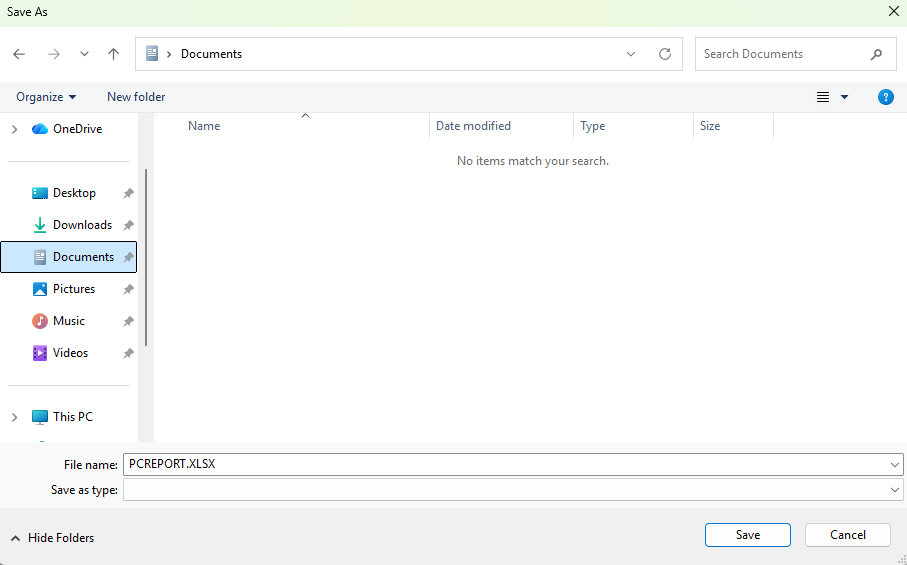Open the Recent locations dropdown arrow
This screenshot has width=907, height=565.
(x=84, y=54)
